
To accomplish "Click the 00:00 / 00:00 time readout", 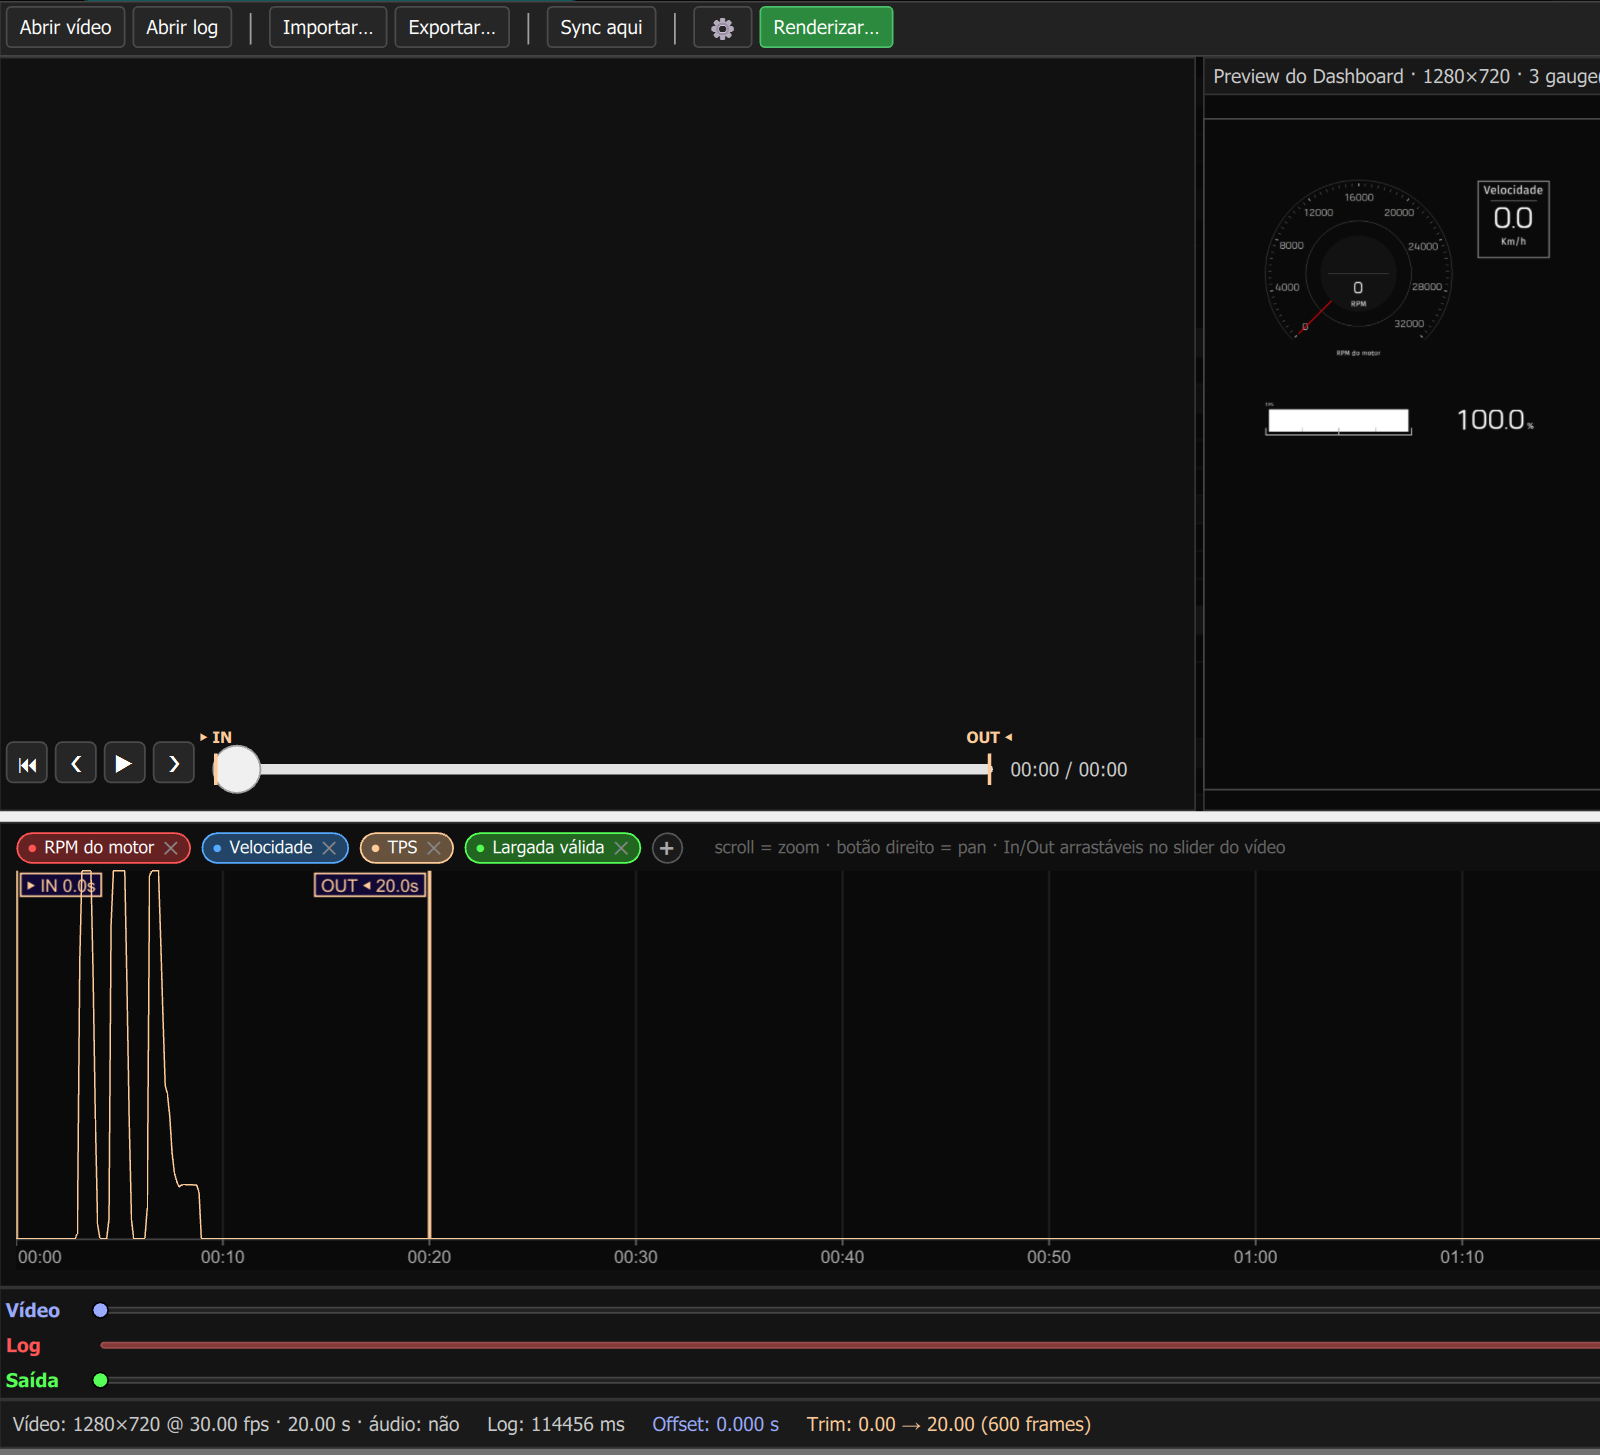I will (1068, 770).
